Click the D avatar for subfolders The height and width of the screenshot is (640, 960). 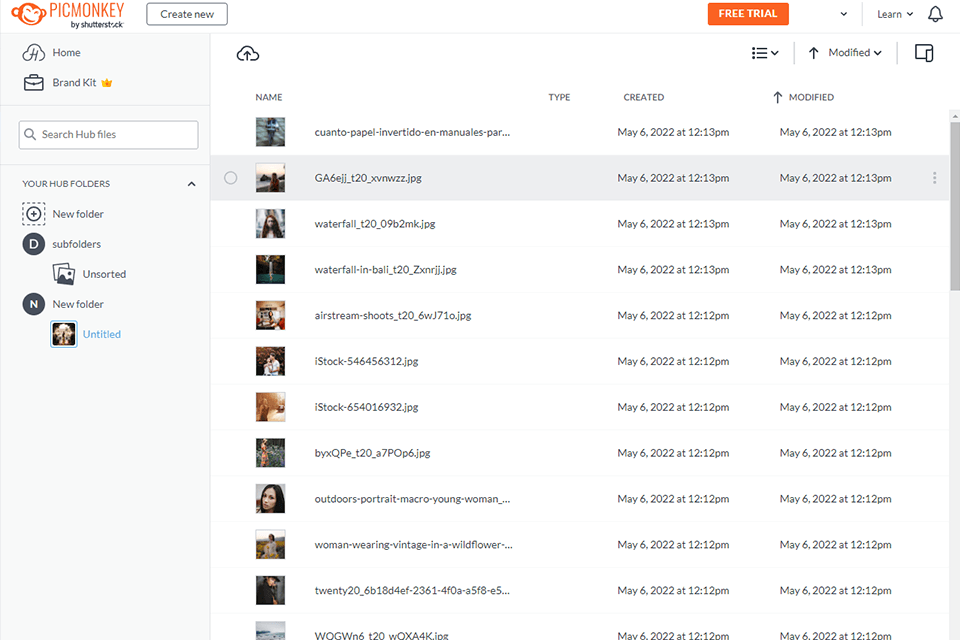click(34, 244)
